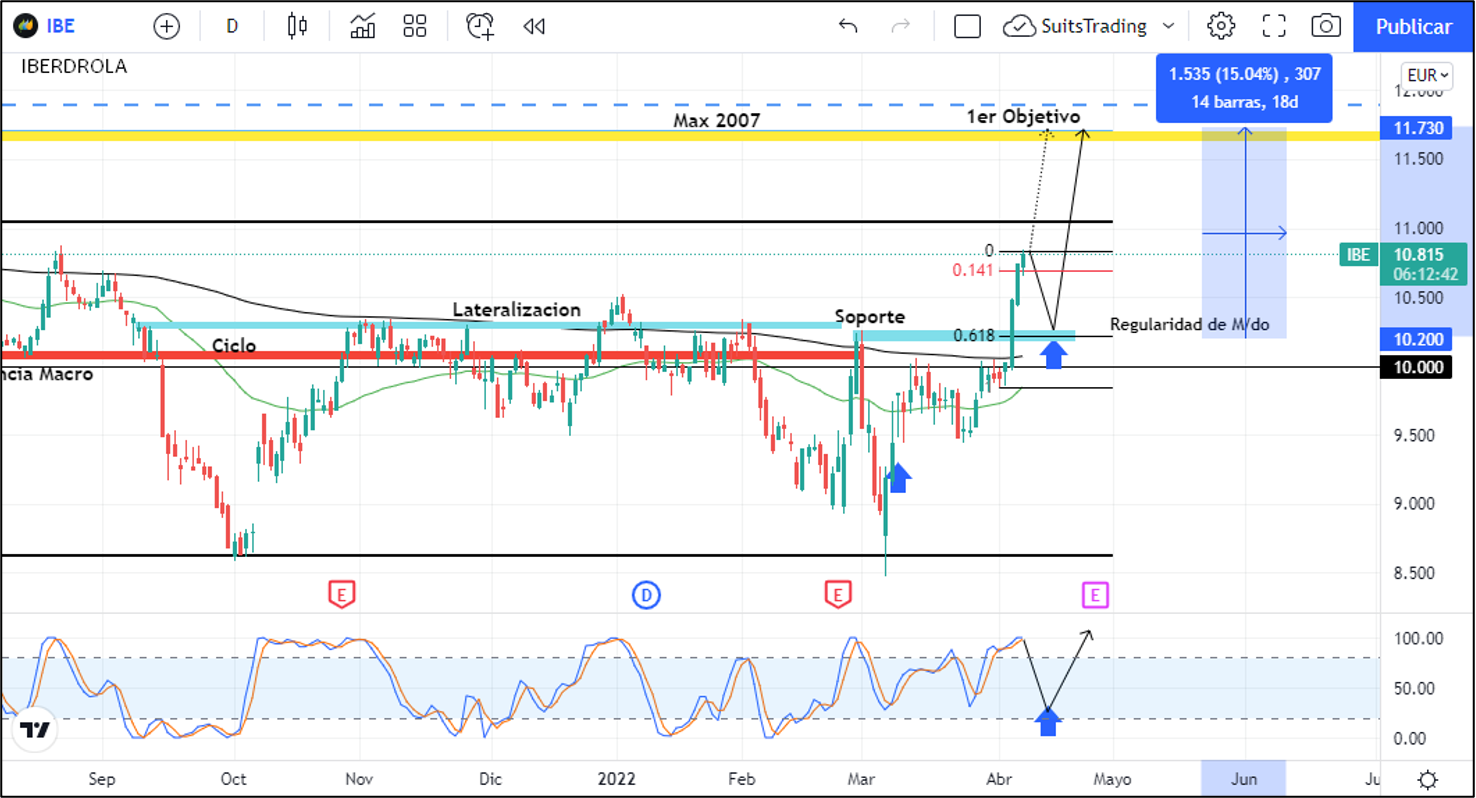Expand the EUR currency dropdown
1476x798 pixels.
click(1427, 75)
